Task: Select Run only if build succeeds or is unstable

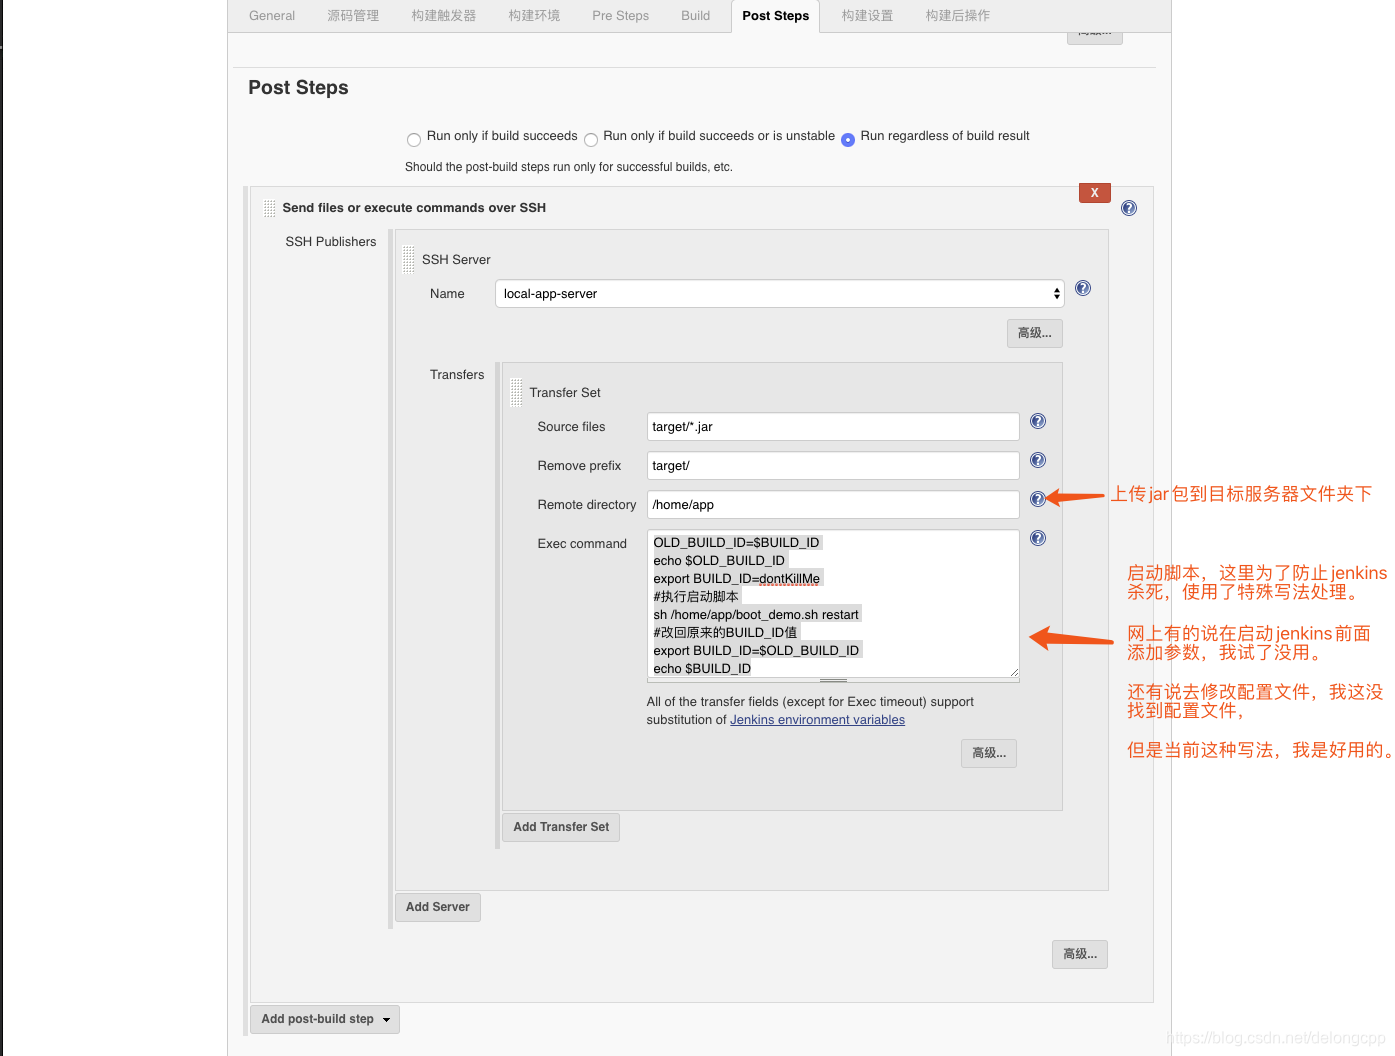Action: click(590, 140)
